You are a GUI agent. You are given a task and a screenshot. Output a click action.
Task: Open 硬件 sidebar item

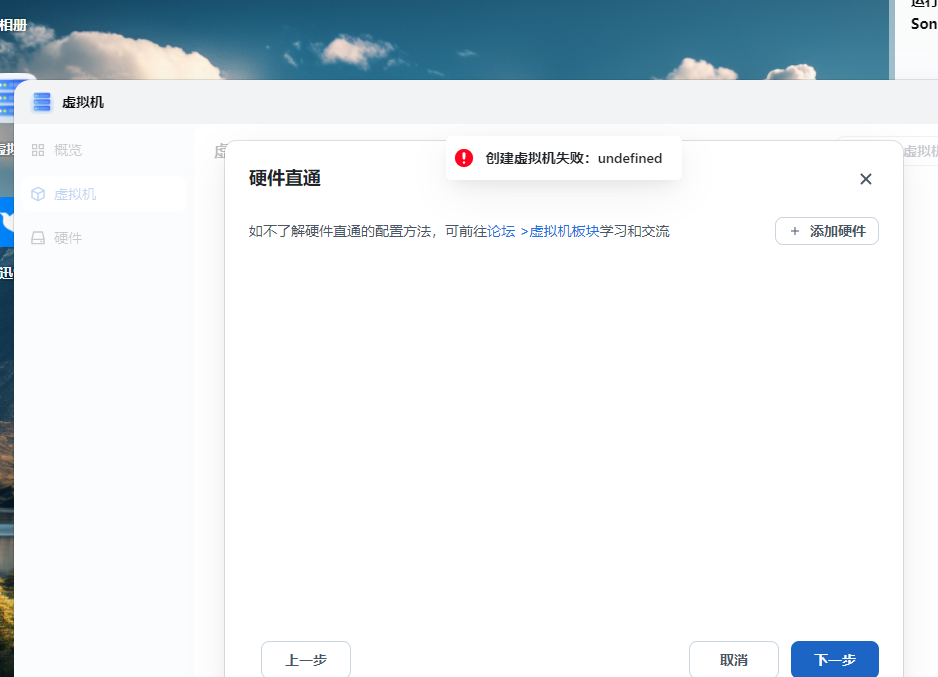click(x=103, y=238)
